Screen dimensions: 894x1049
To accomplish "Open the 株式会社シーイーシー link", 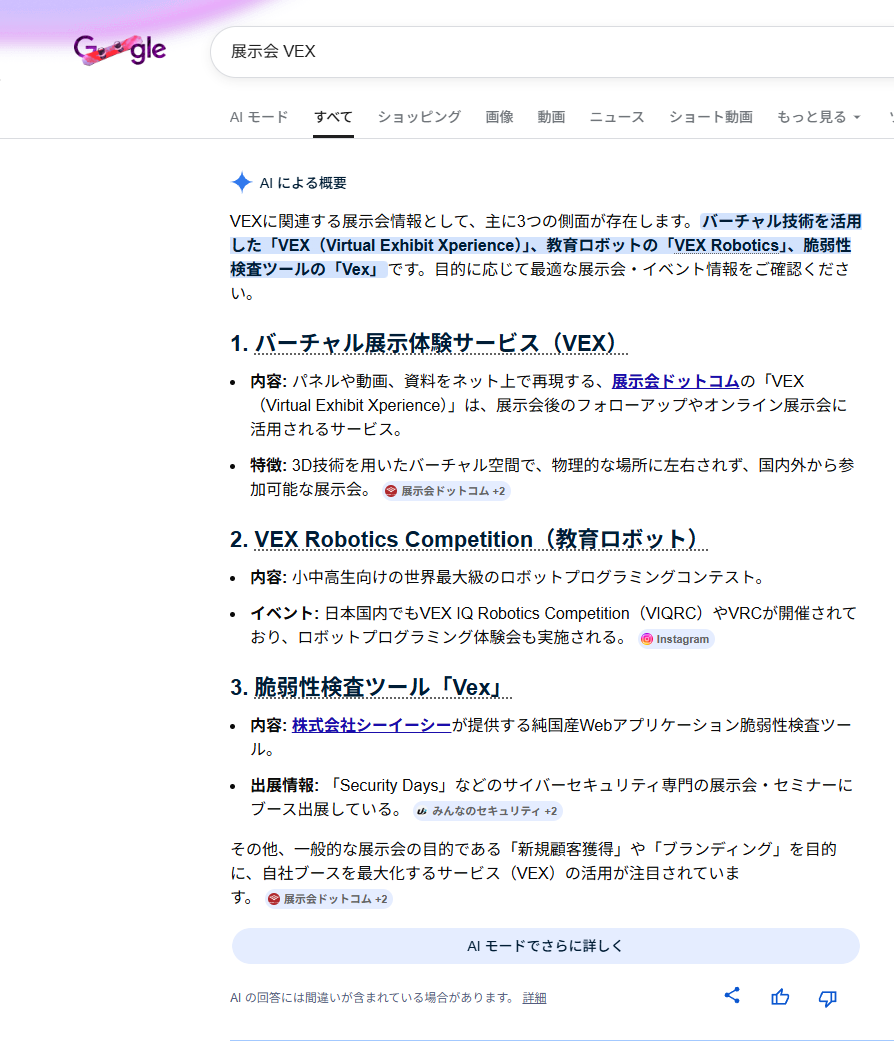I will (x=371, y=725).
